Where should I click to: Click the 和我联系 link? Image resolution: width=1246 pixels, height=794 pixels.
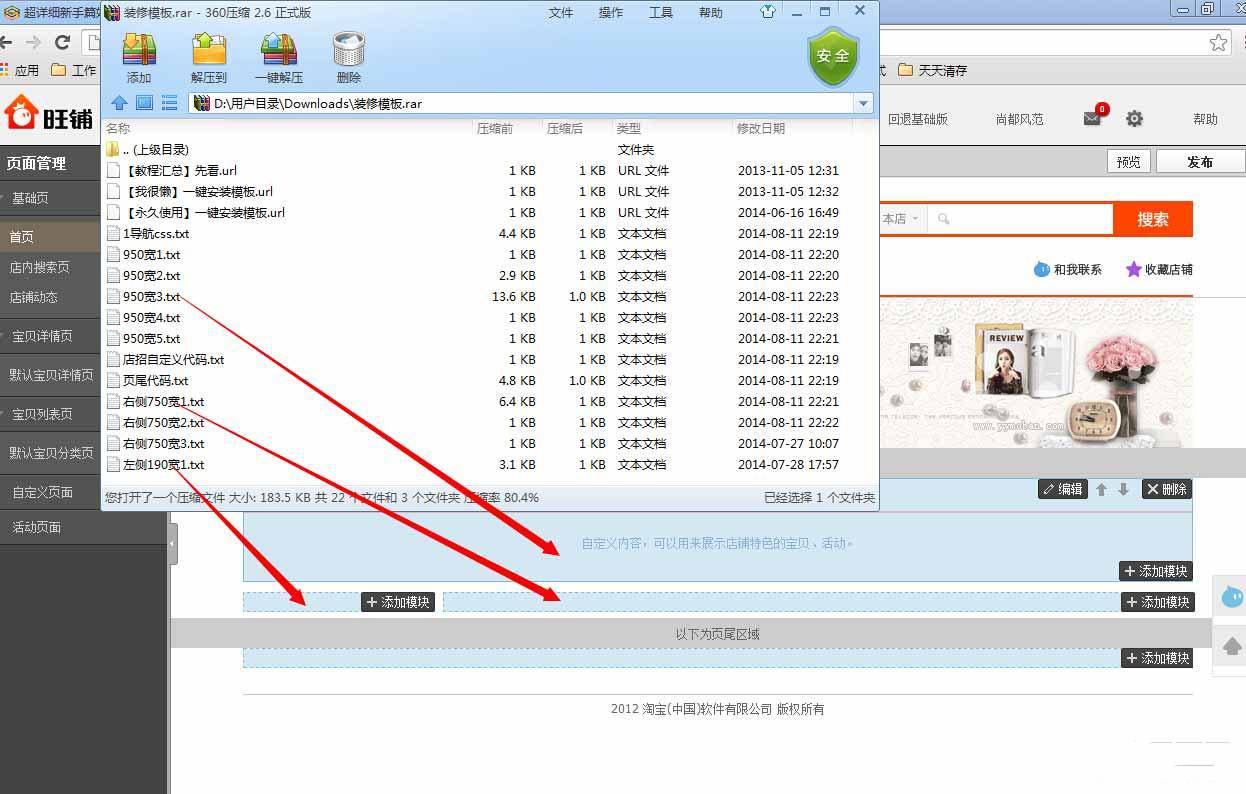(1067, 269)
